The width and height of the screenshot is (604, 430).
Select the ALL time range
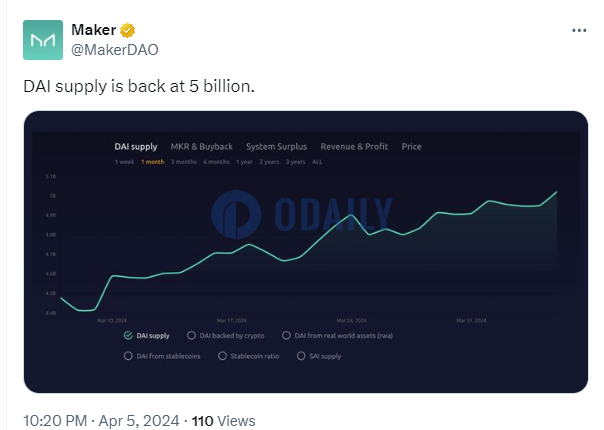317,162
